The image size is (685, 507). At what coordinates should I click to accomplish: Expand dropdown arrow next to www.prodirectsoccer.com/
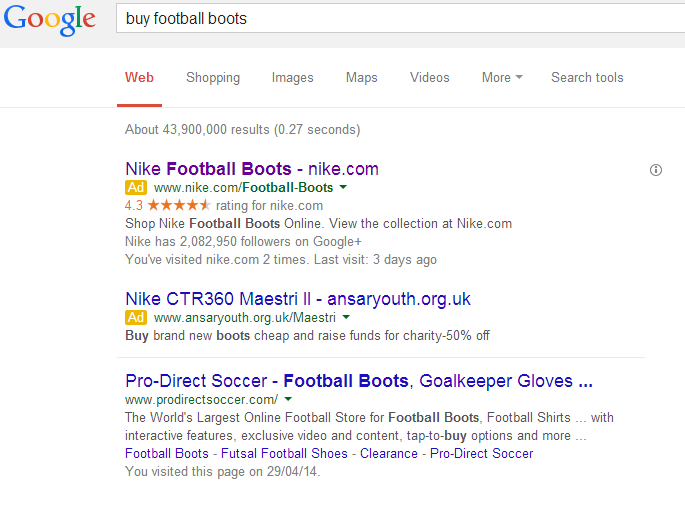288,399
